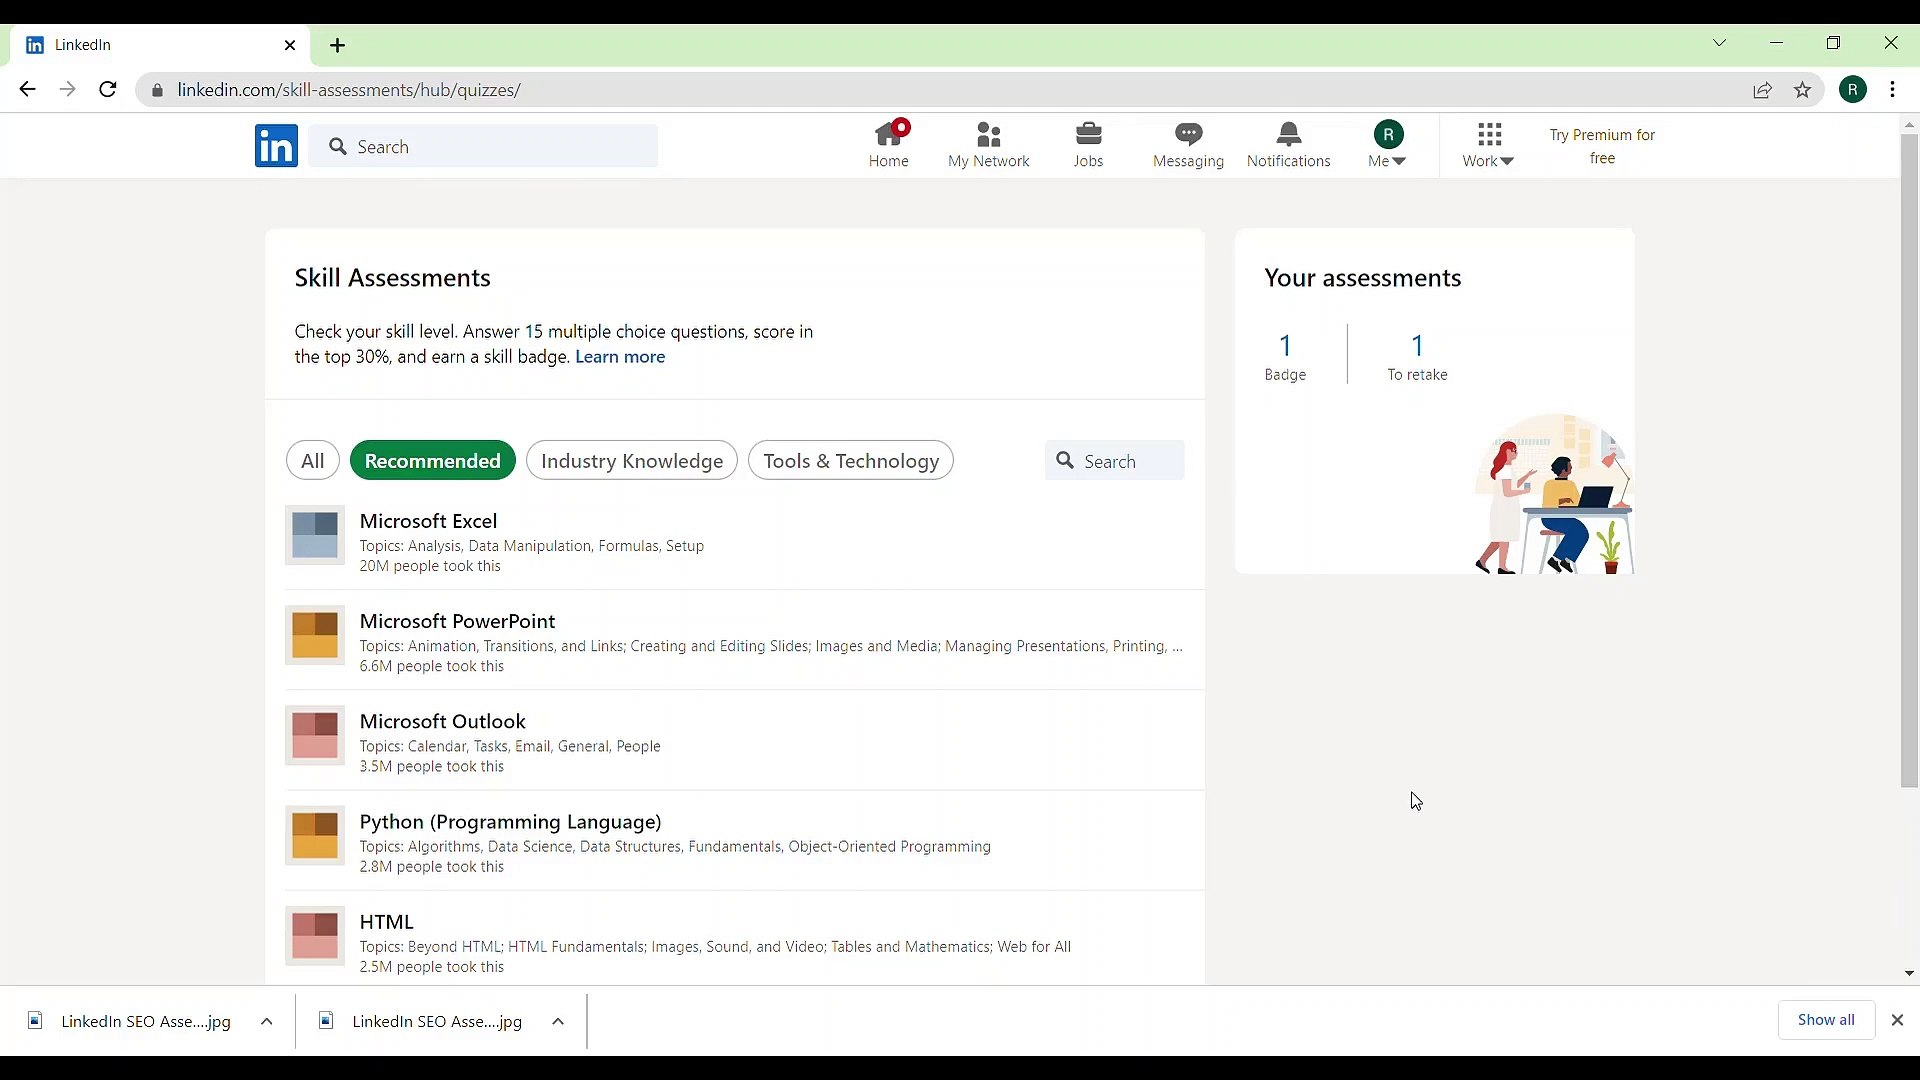The width and height of the screenshot is (1920, 1080).
Task: Click Show all downloads button
Action: tap(1825, 1020)
